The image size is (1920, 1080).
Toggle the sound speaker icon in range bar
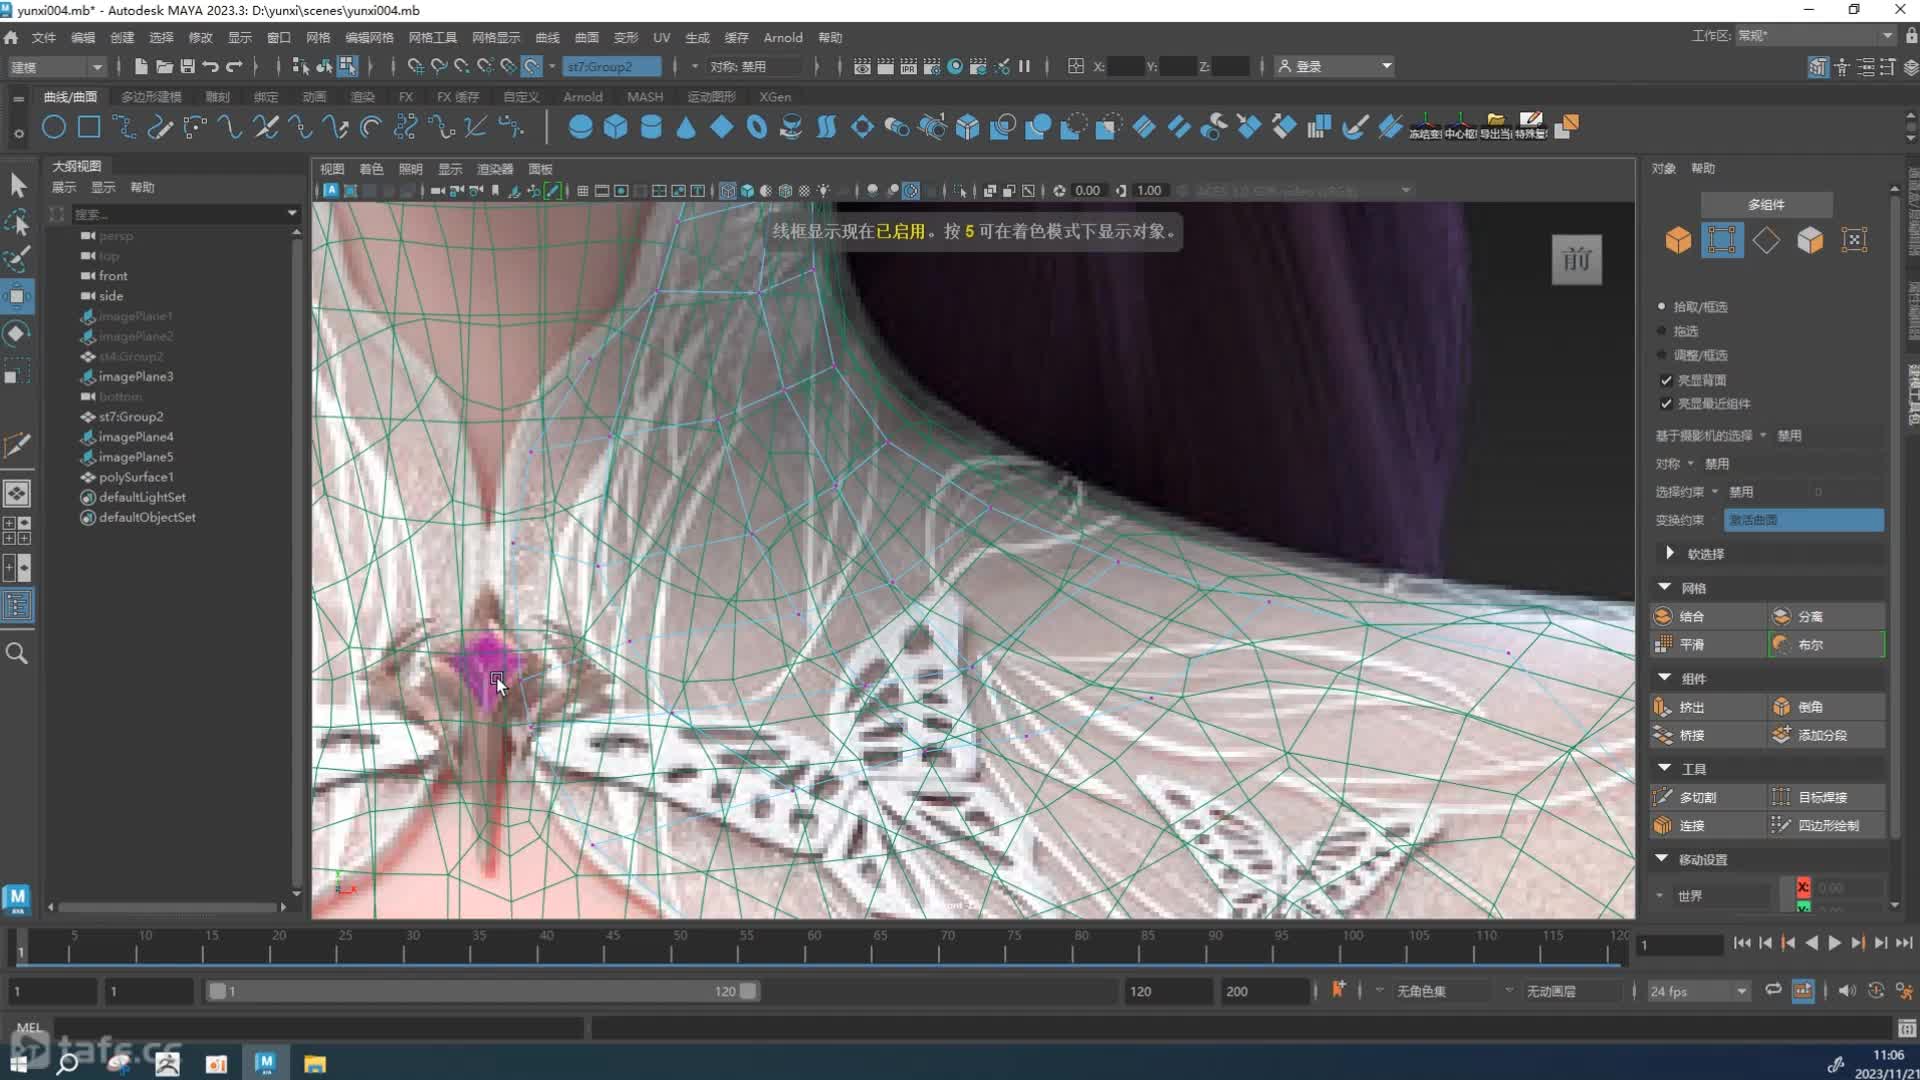1846,990
